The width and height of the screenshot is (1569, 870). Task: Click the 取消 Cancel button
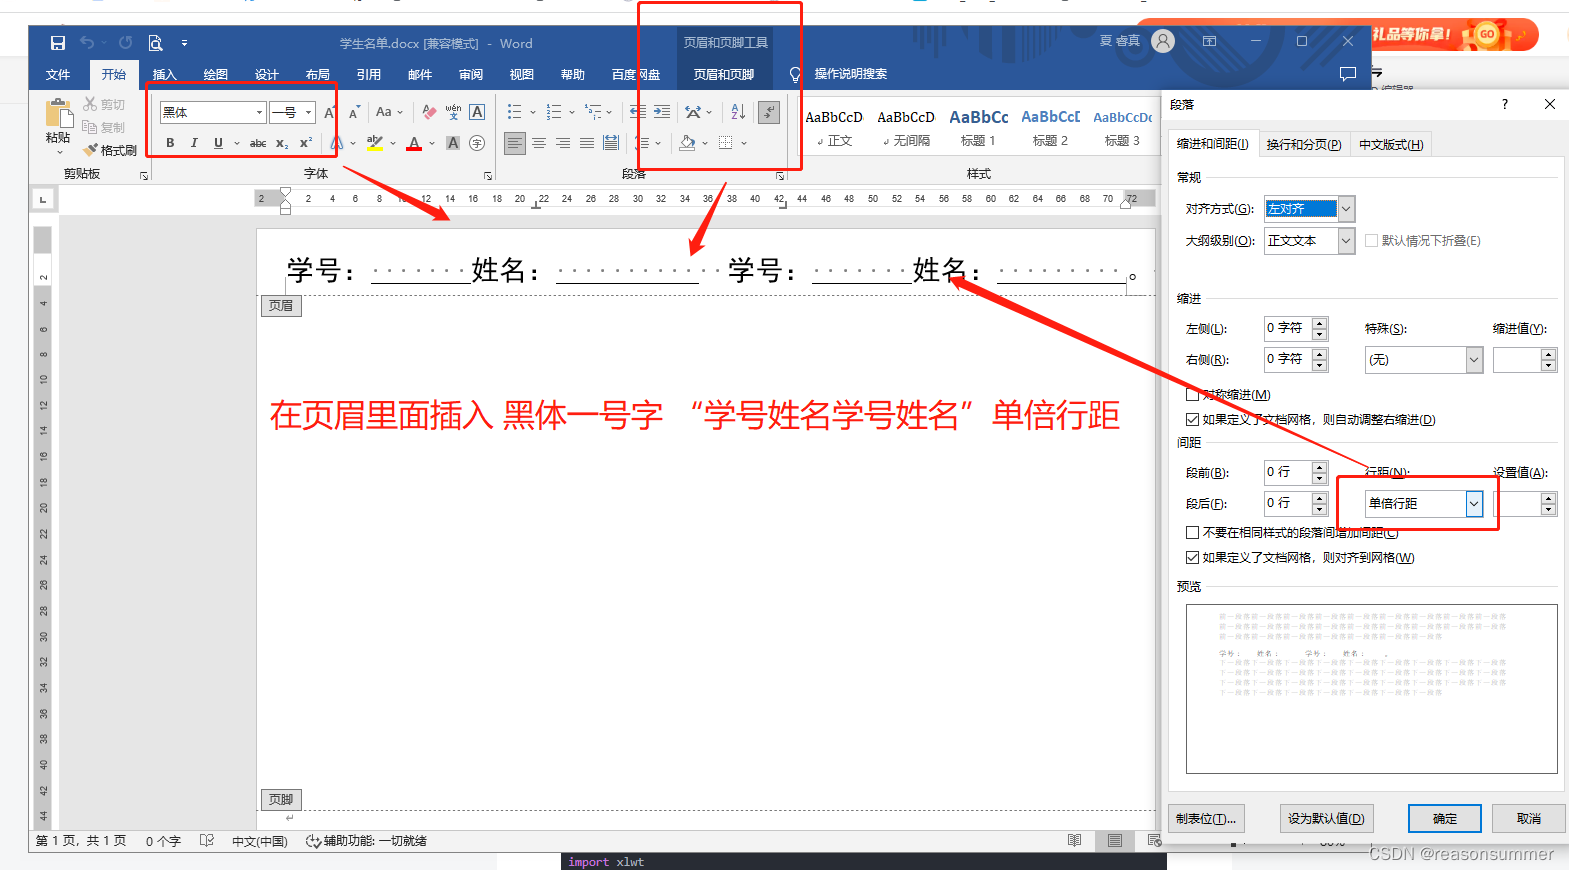(x=1528, y=819)
